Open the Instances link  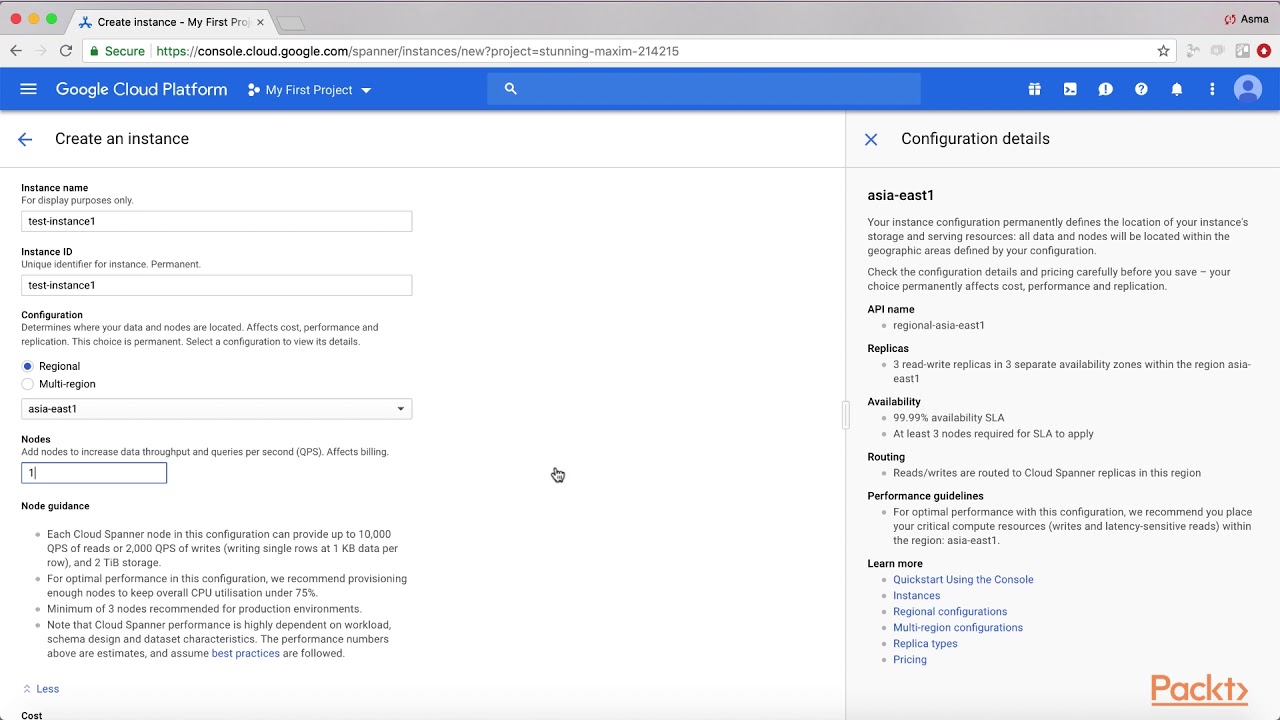[x=916, y=596]
